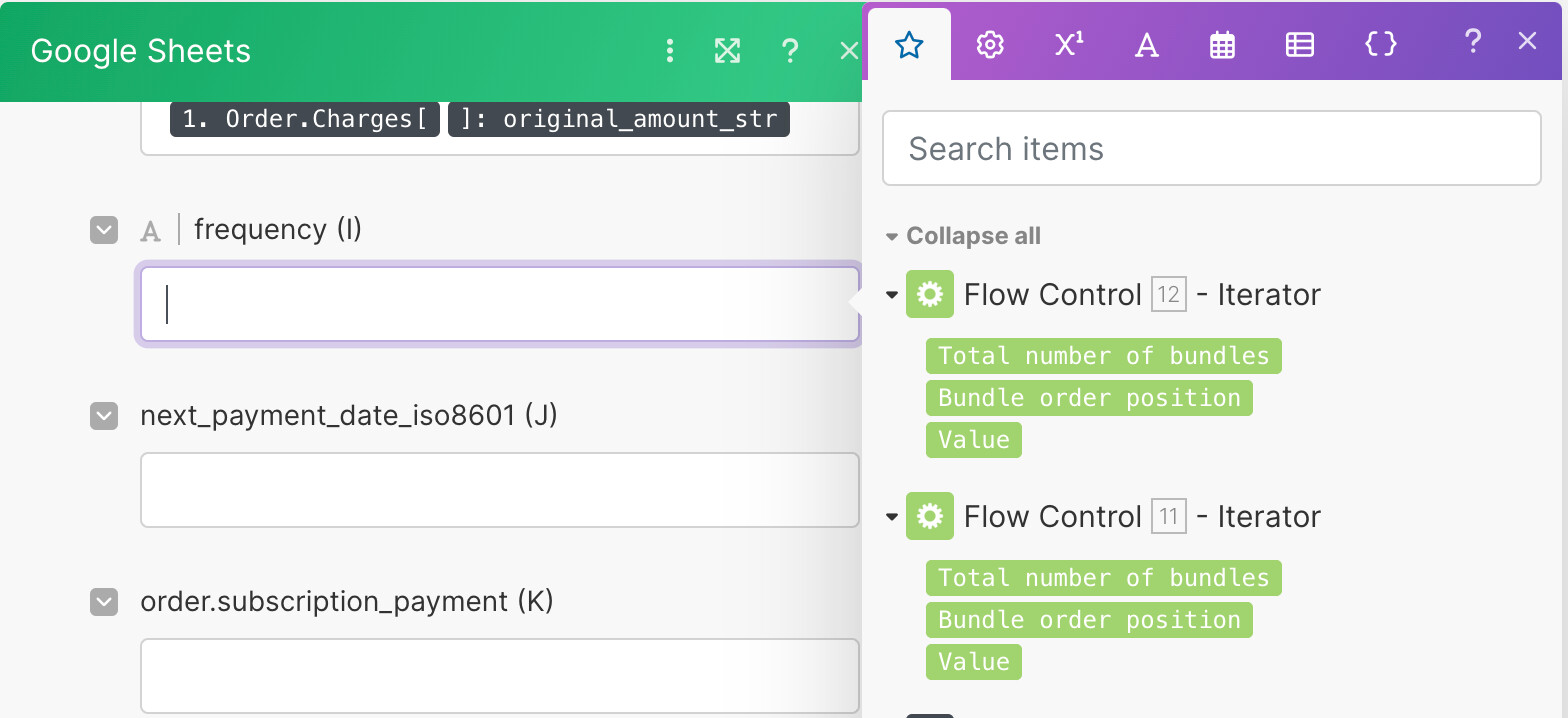1568x718 pixels.
Task: Open help in the mapping panel
Action: pyautogui.click(x=1472, y=41)
